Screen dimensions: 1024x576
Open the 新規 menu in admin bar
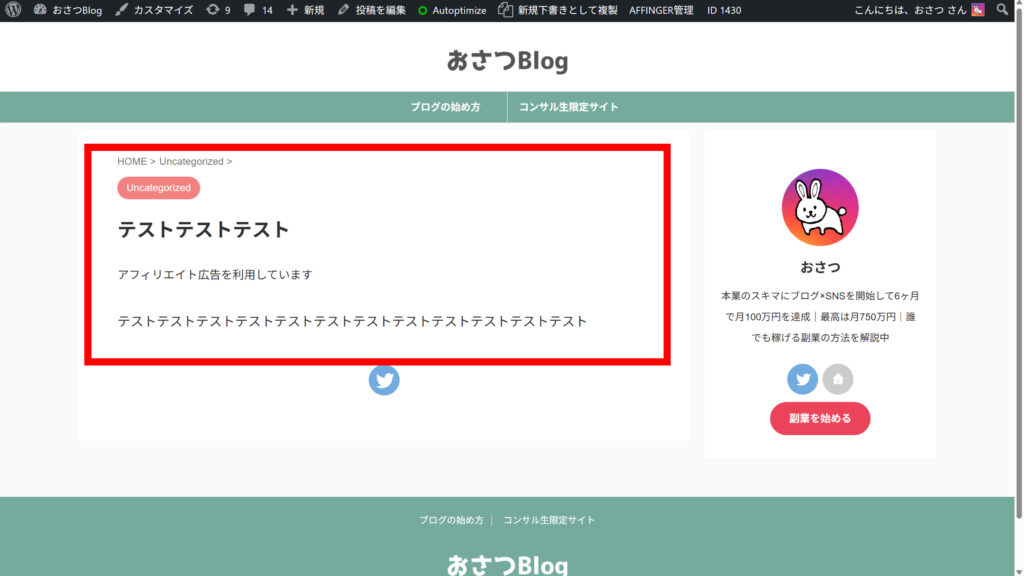306,10
